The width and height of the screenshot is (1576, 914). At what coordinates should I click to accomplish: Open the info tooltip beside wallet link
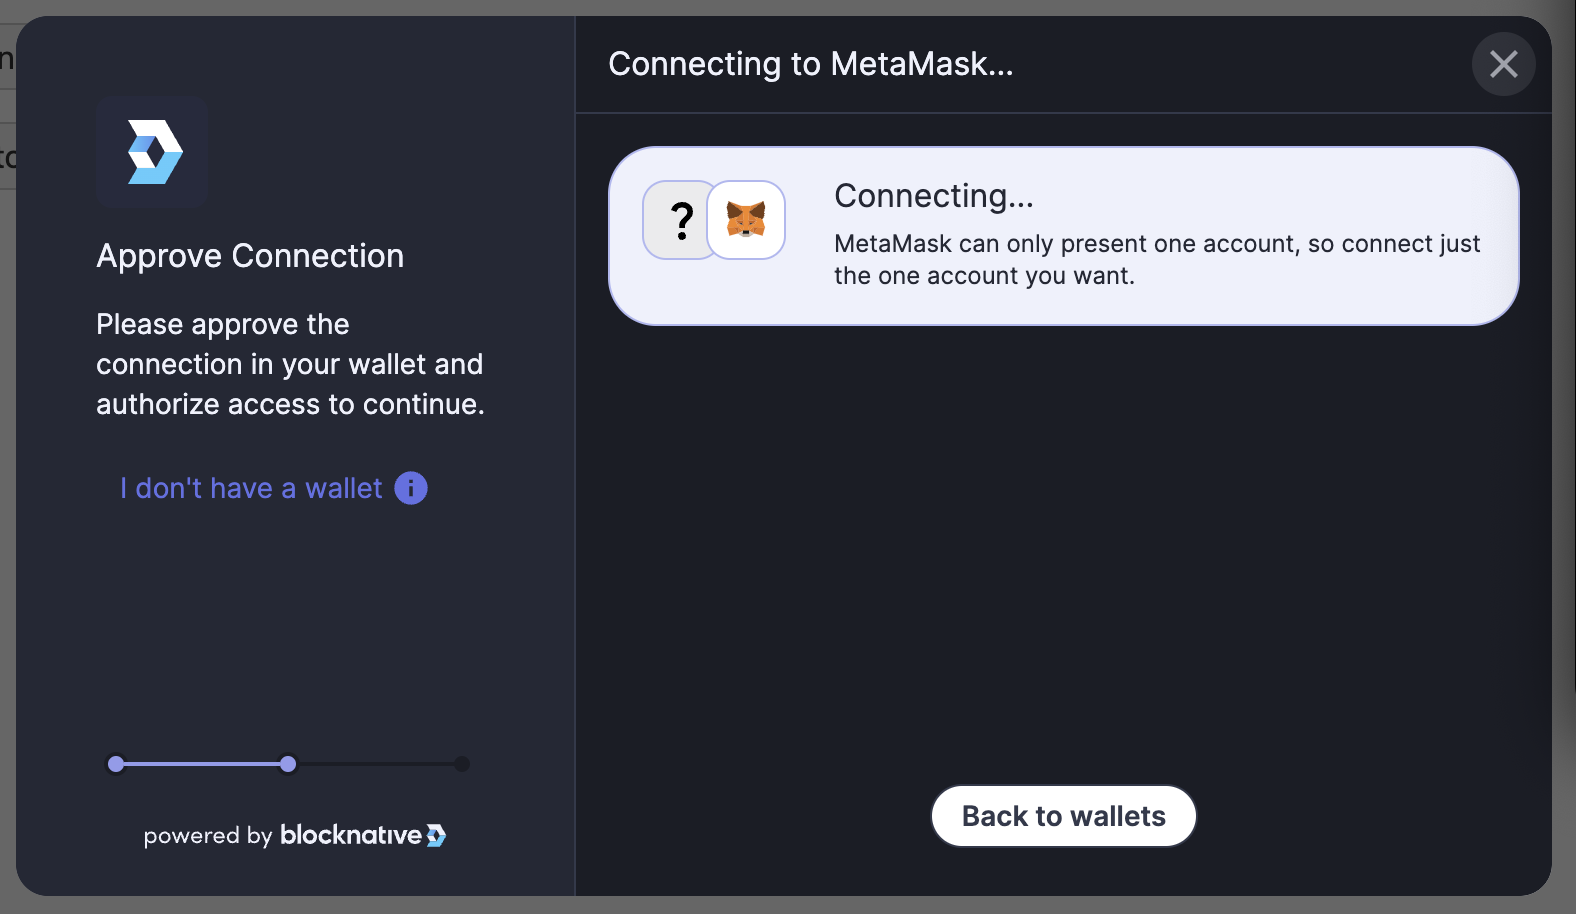point(410,488)
